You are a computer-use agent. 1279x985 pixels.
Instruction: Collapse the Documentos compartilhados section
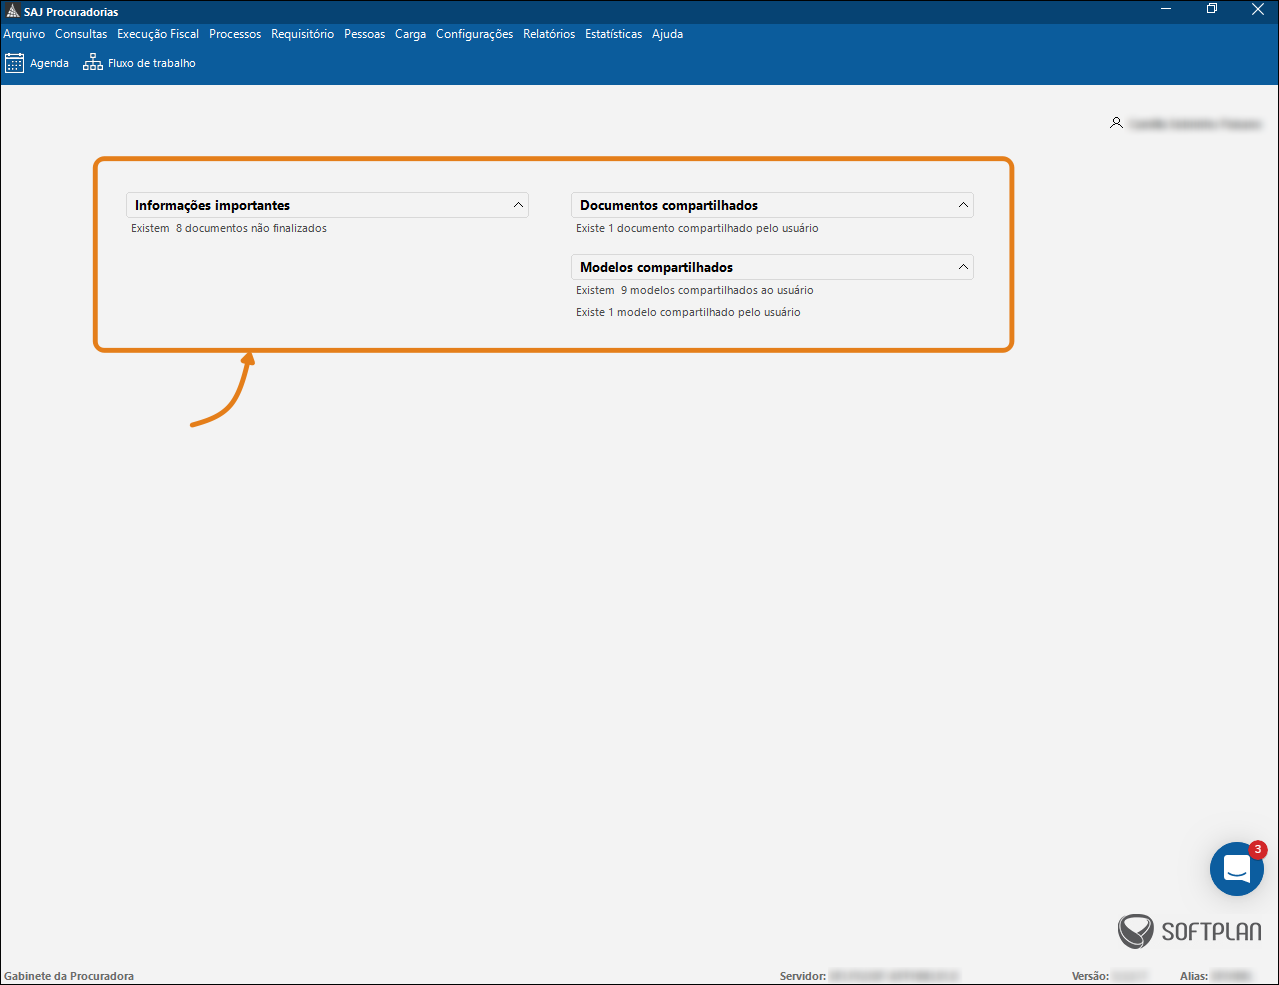963,205
